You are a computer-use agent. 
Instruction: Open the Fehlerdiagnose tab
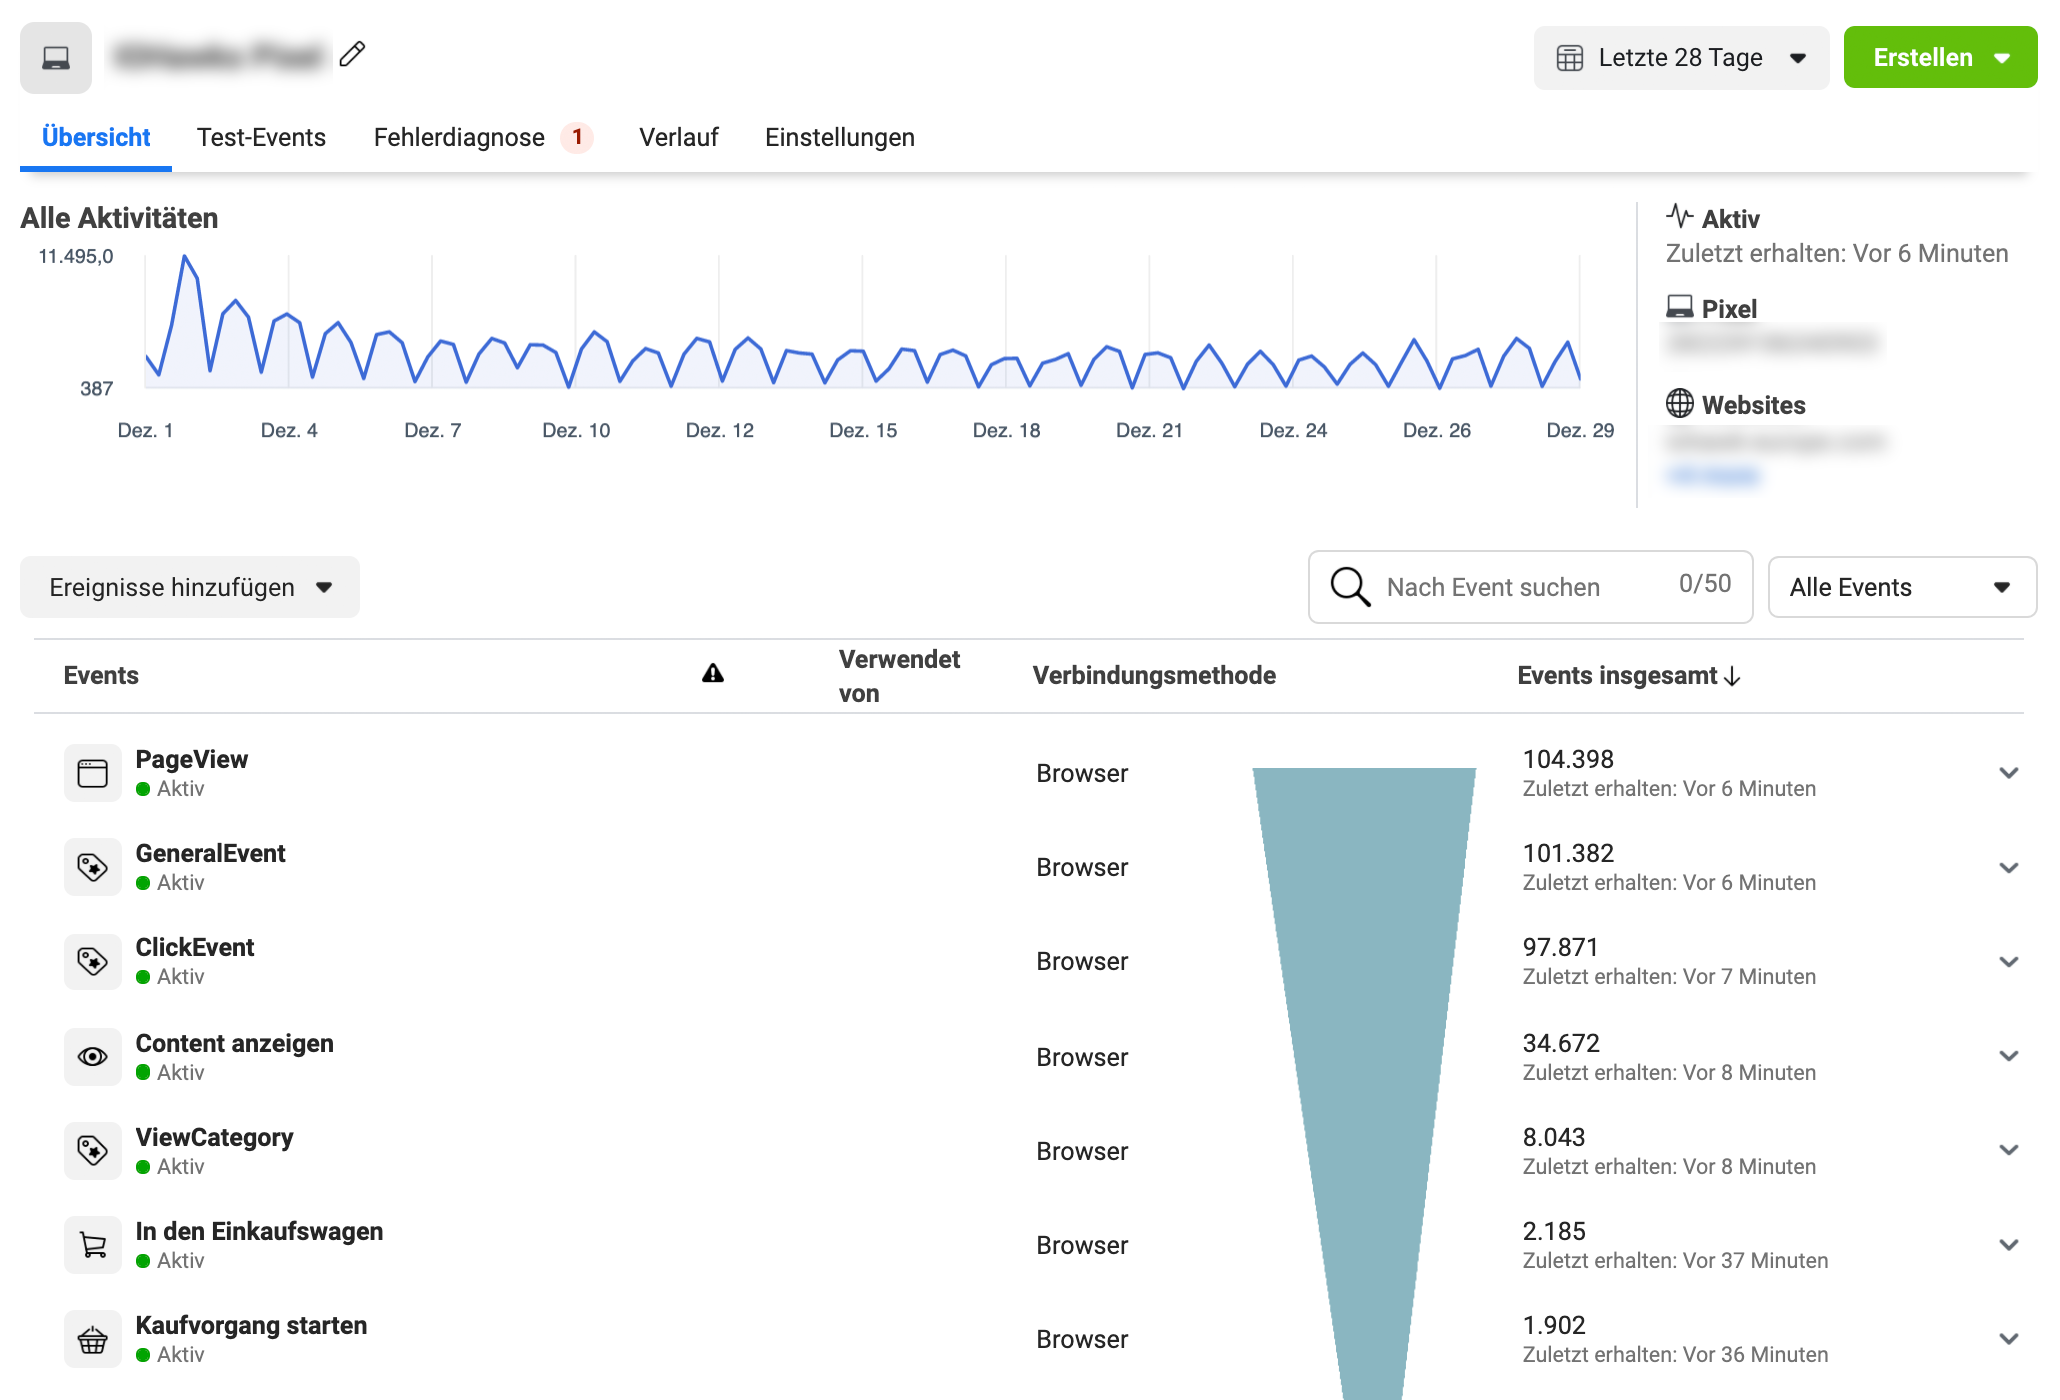[x=459, y=137]
